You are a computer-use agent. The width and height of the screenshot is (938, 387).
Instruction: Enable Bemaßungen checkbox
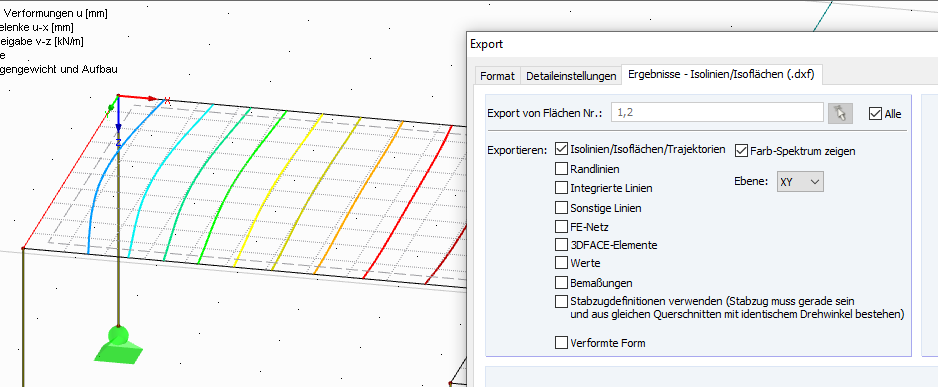(x=561, y=282)
